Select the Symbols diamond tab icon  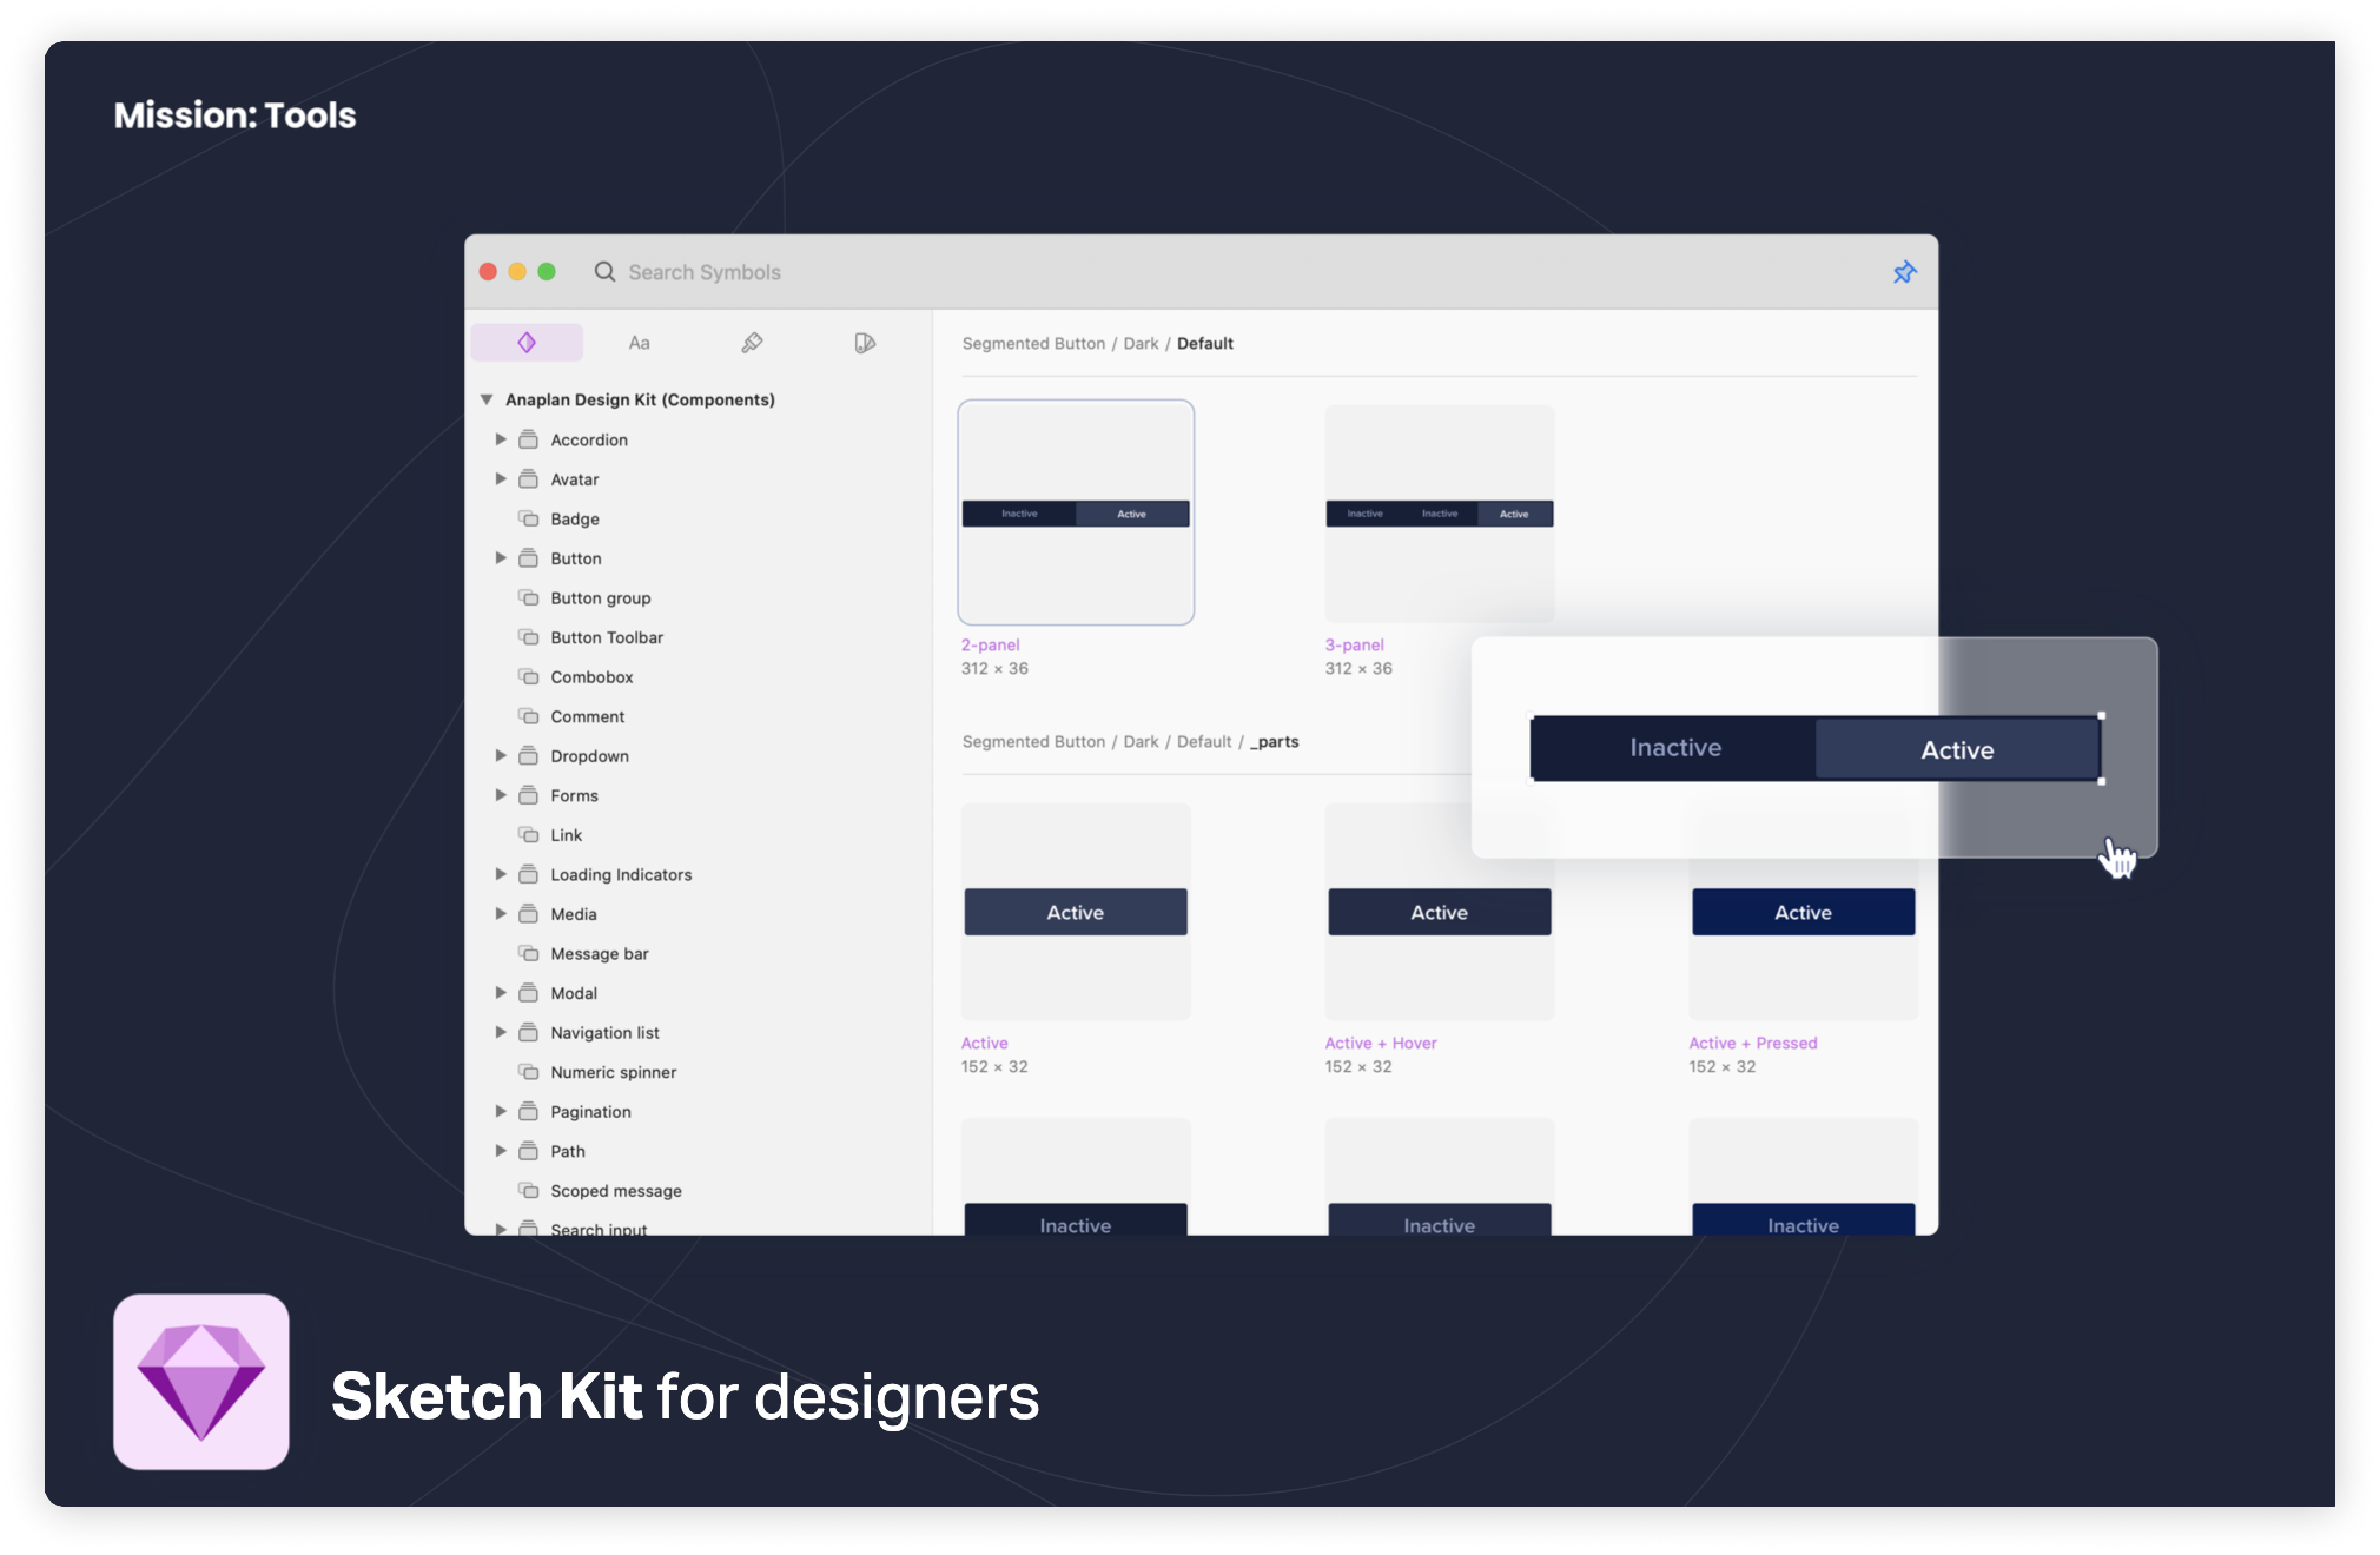(x=527, y=343)
